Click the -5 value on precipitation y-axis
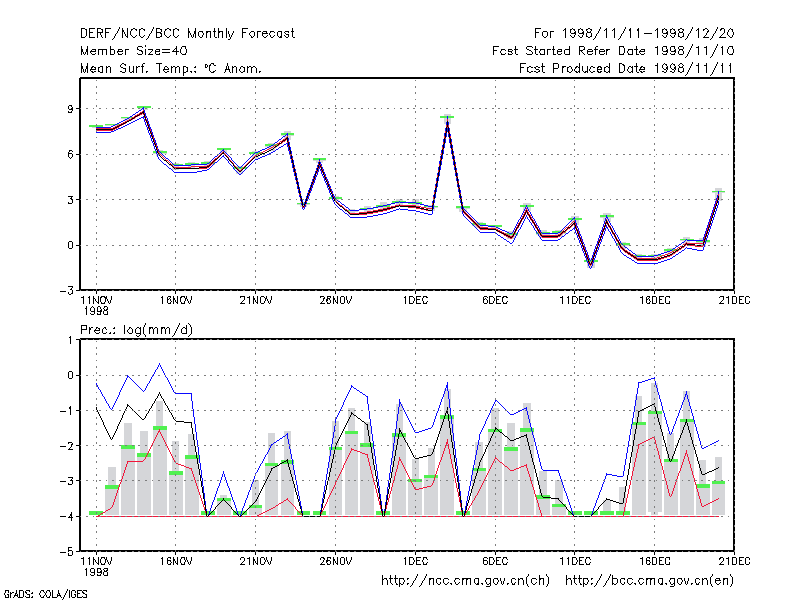Screen dimensions: 800x600 (67, 552)
